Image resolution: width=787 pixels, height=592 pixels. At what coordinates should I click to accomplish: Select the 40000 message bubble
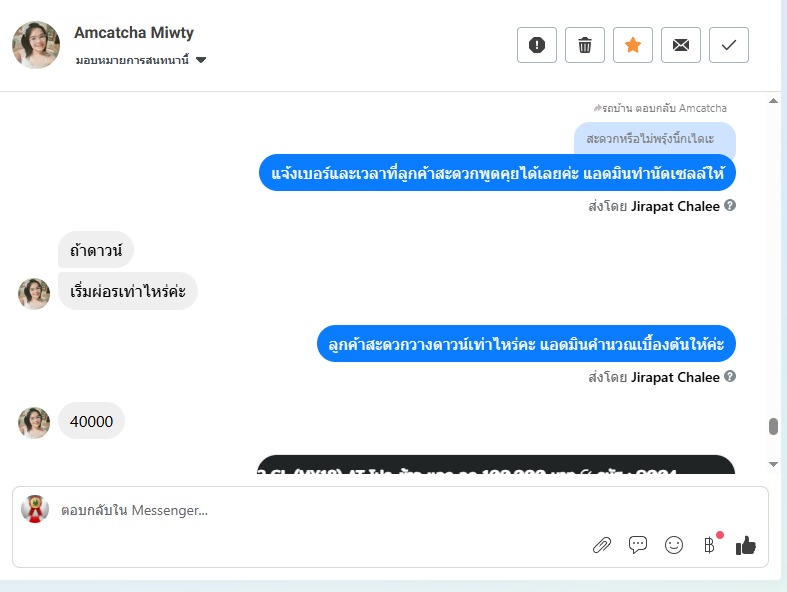coord(91,421)
